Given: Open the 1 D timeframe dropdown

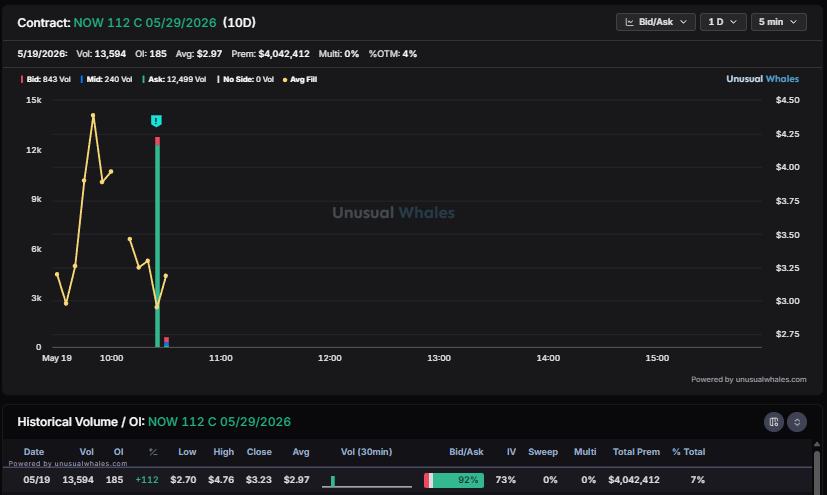Looking at the screenshot, I should [x=723, y=22].
